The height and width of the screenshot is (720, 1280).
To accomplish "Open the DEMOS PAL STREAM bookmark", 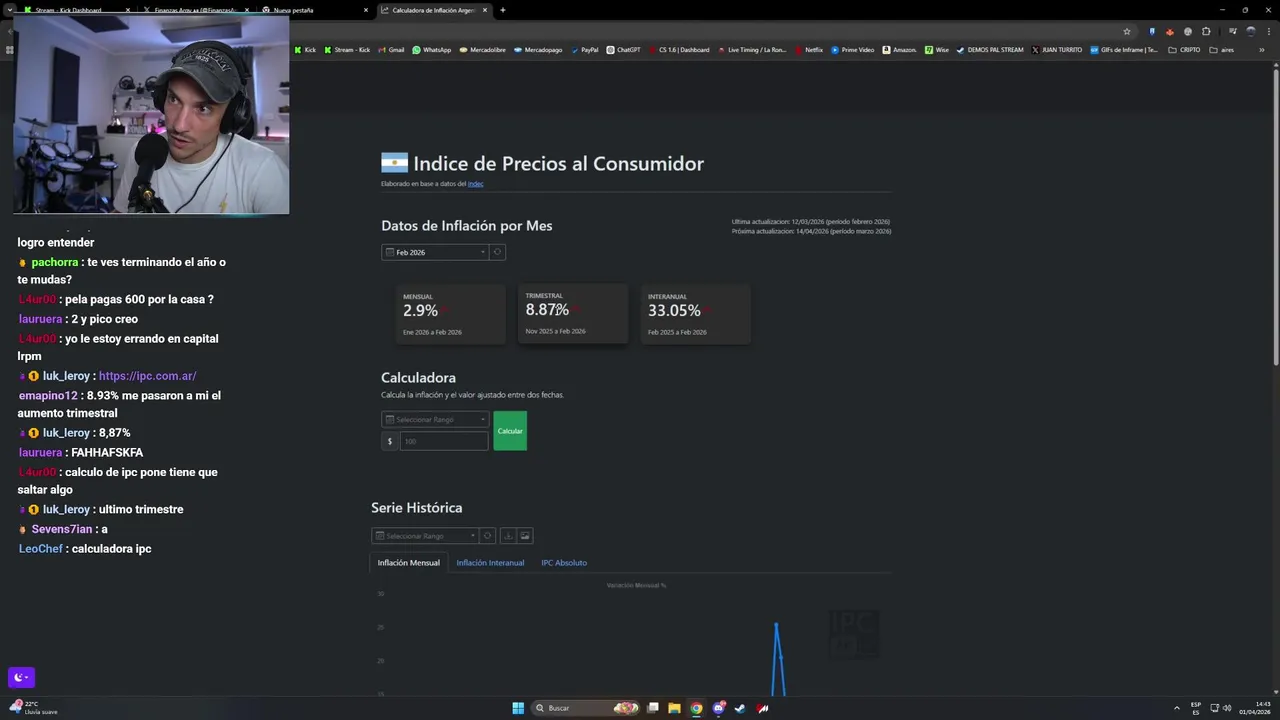I will point(990,50).
